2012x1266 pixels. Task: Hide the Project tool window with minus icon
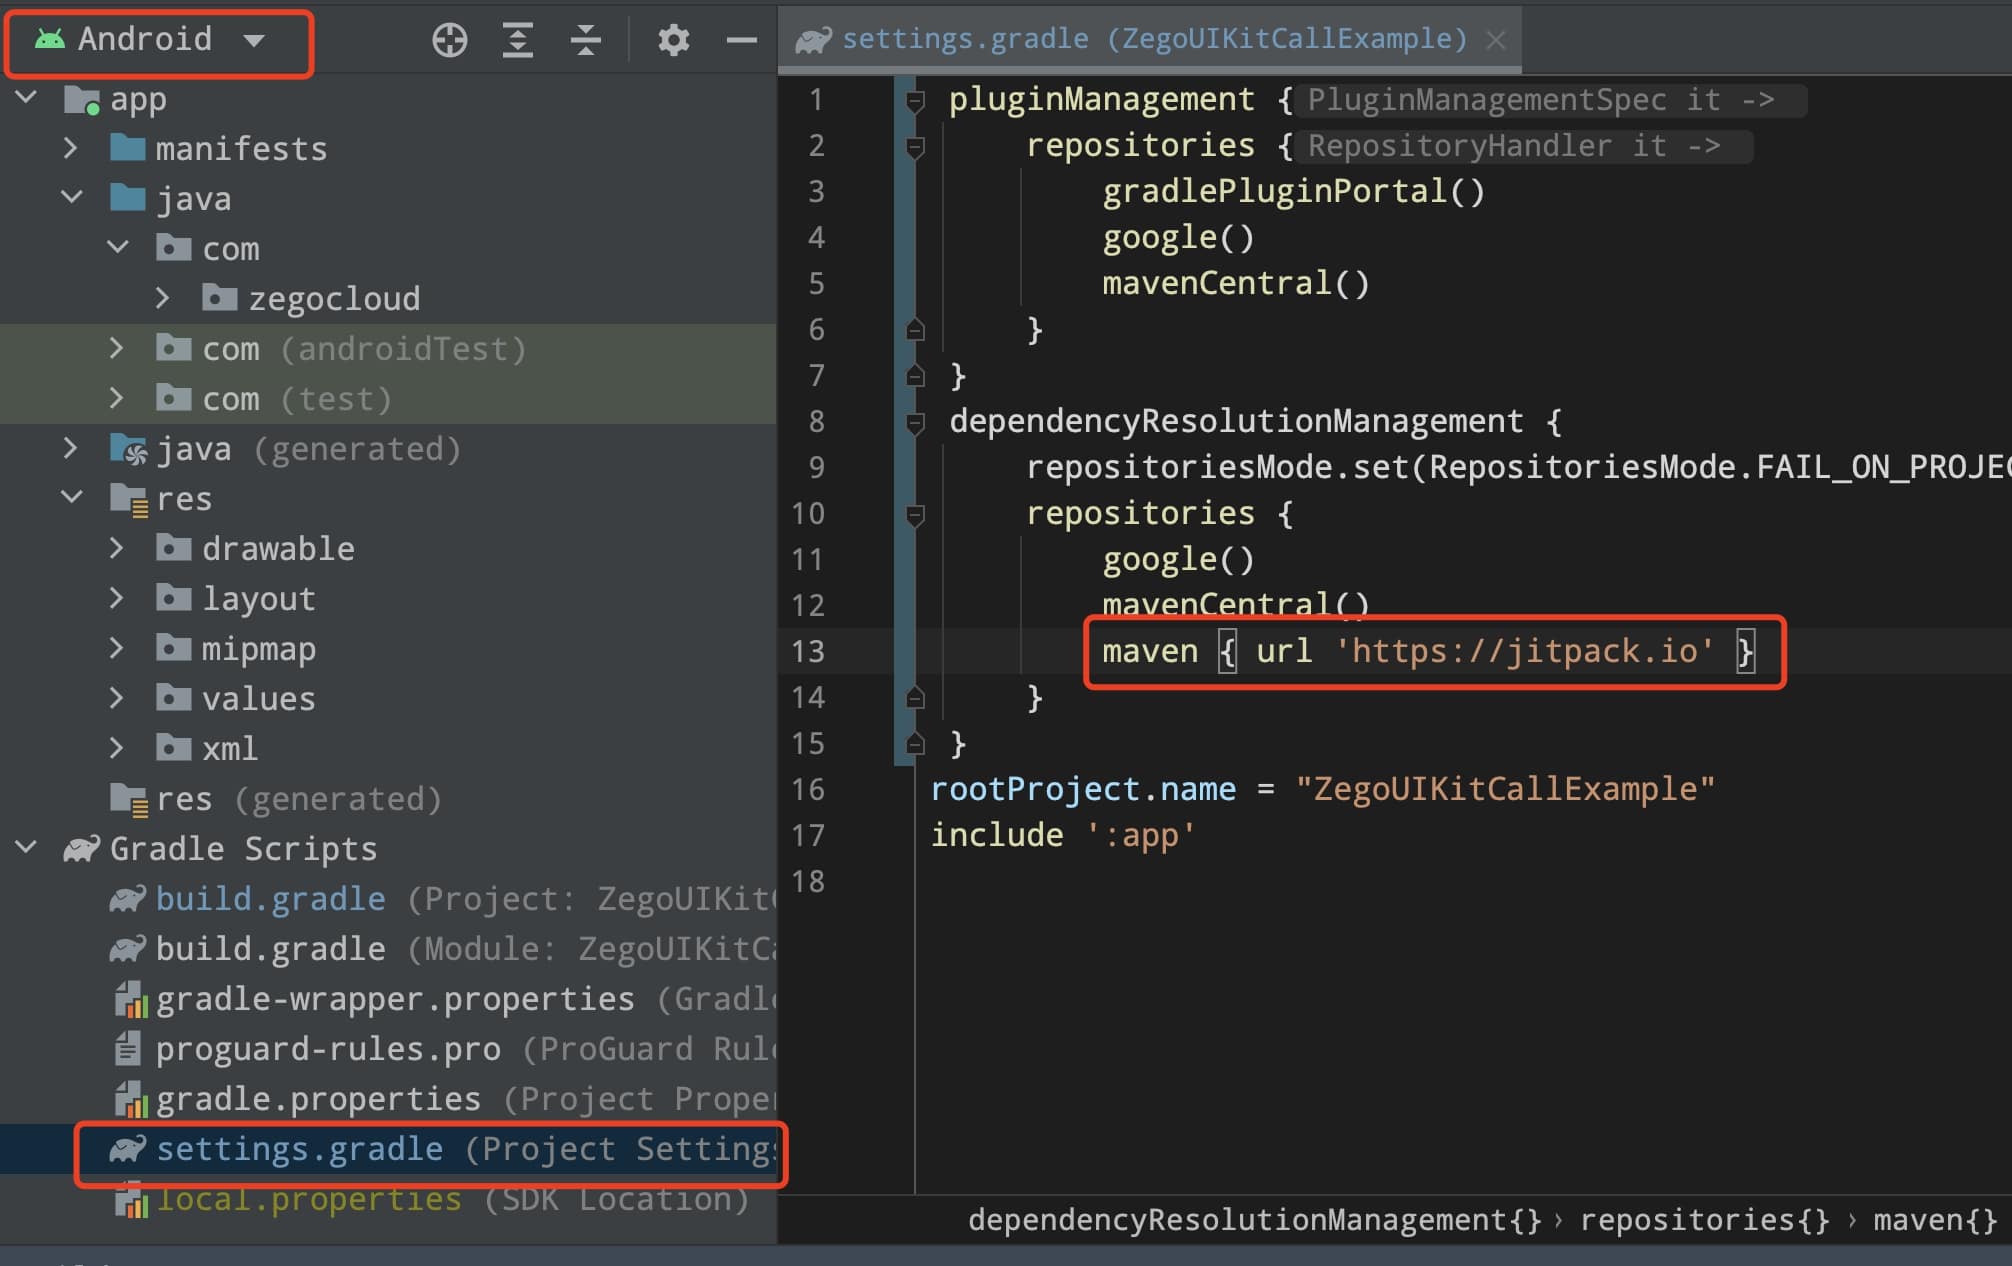tap(740, 40)
